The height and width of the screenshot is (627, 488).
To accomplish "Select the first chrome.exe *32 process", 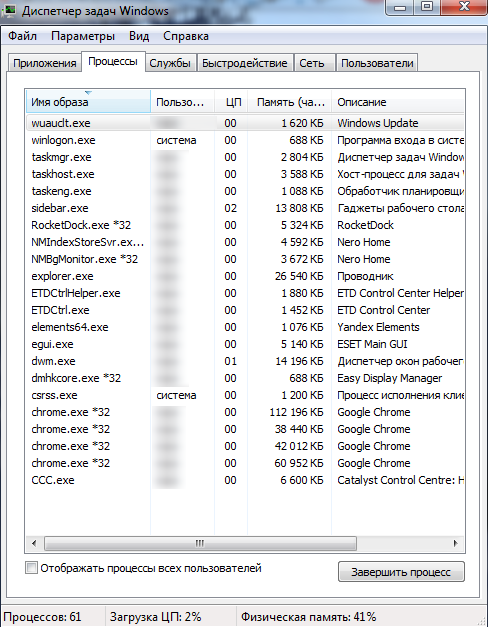I will (x=245, y=412).
